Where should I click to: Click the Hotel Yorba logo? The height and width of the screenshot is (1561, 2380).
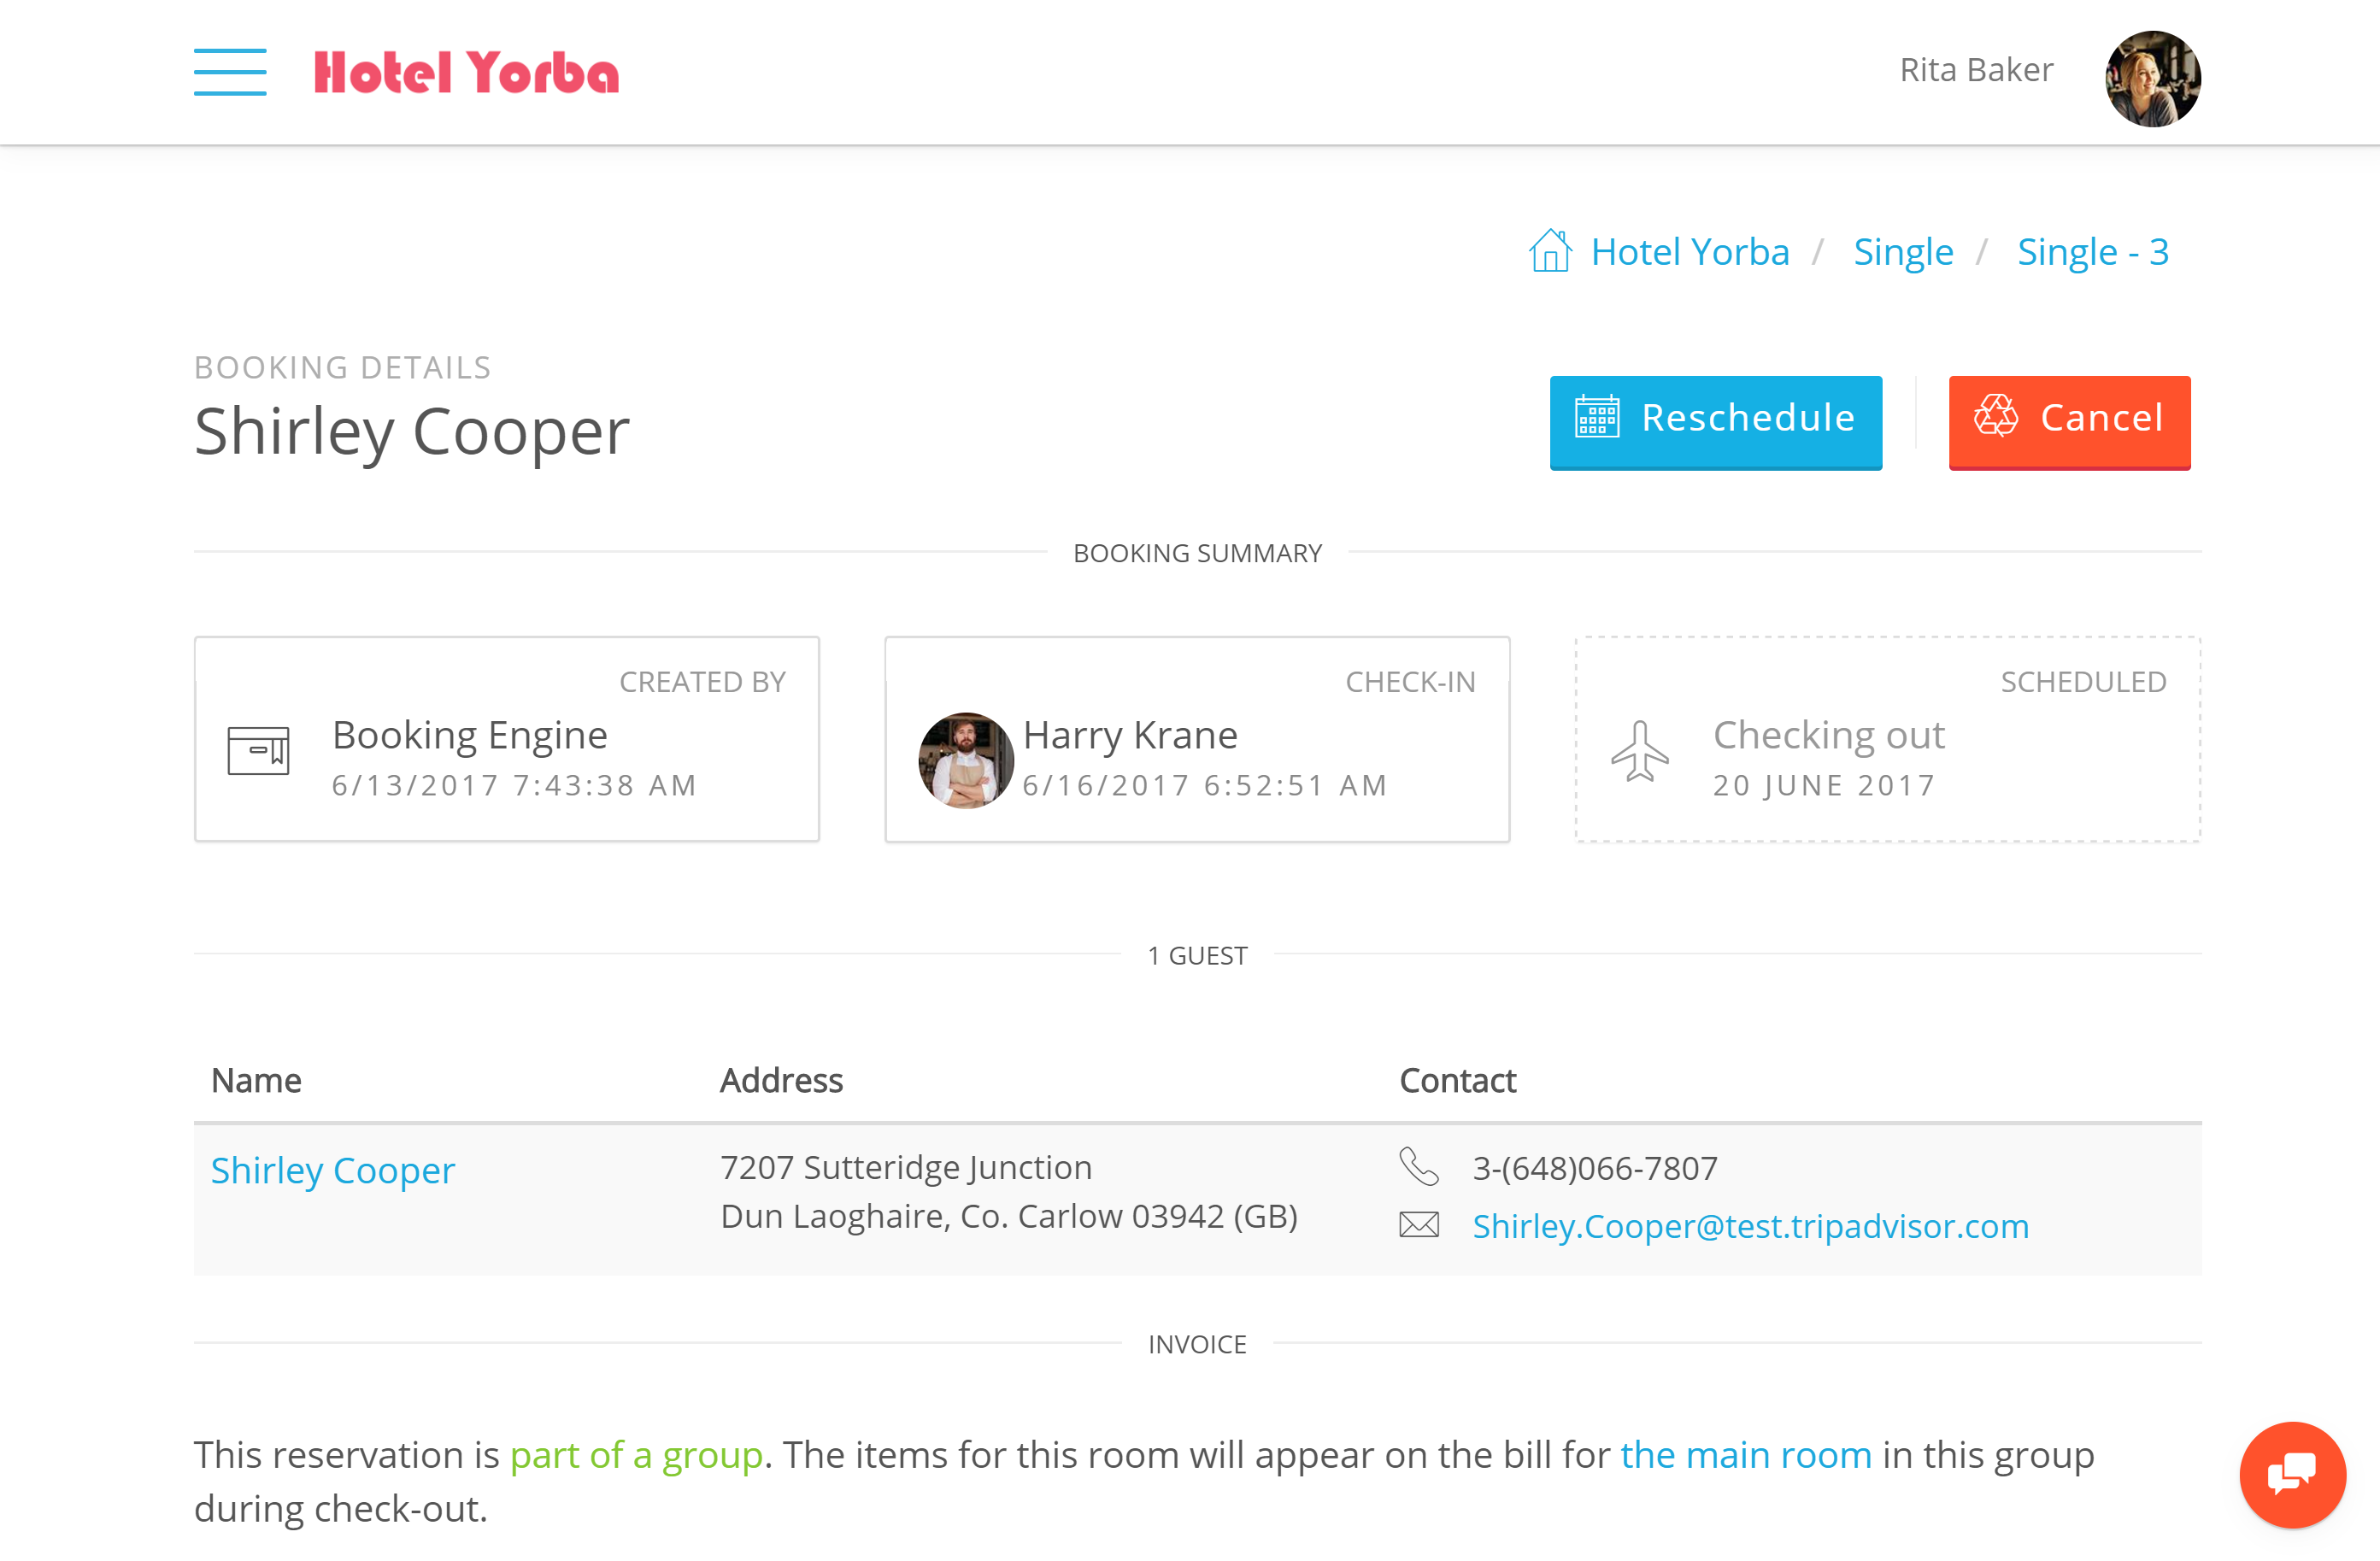point(466,72)
